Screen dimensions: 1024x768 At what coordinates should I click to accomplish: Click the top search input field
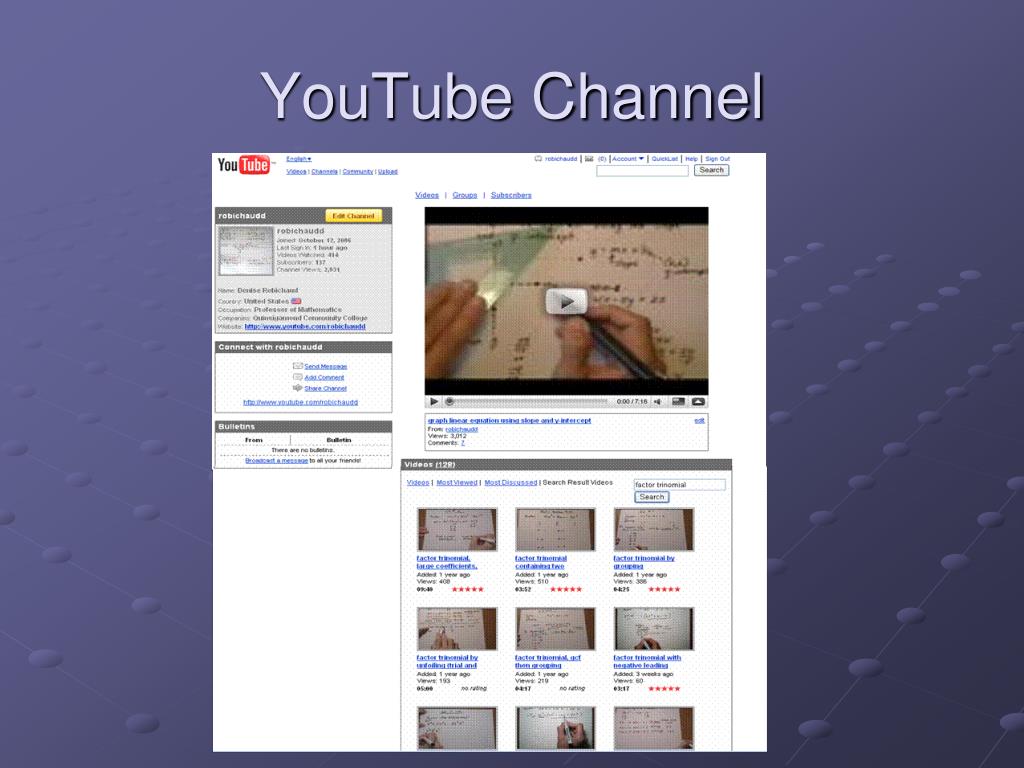642,170
